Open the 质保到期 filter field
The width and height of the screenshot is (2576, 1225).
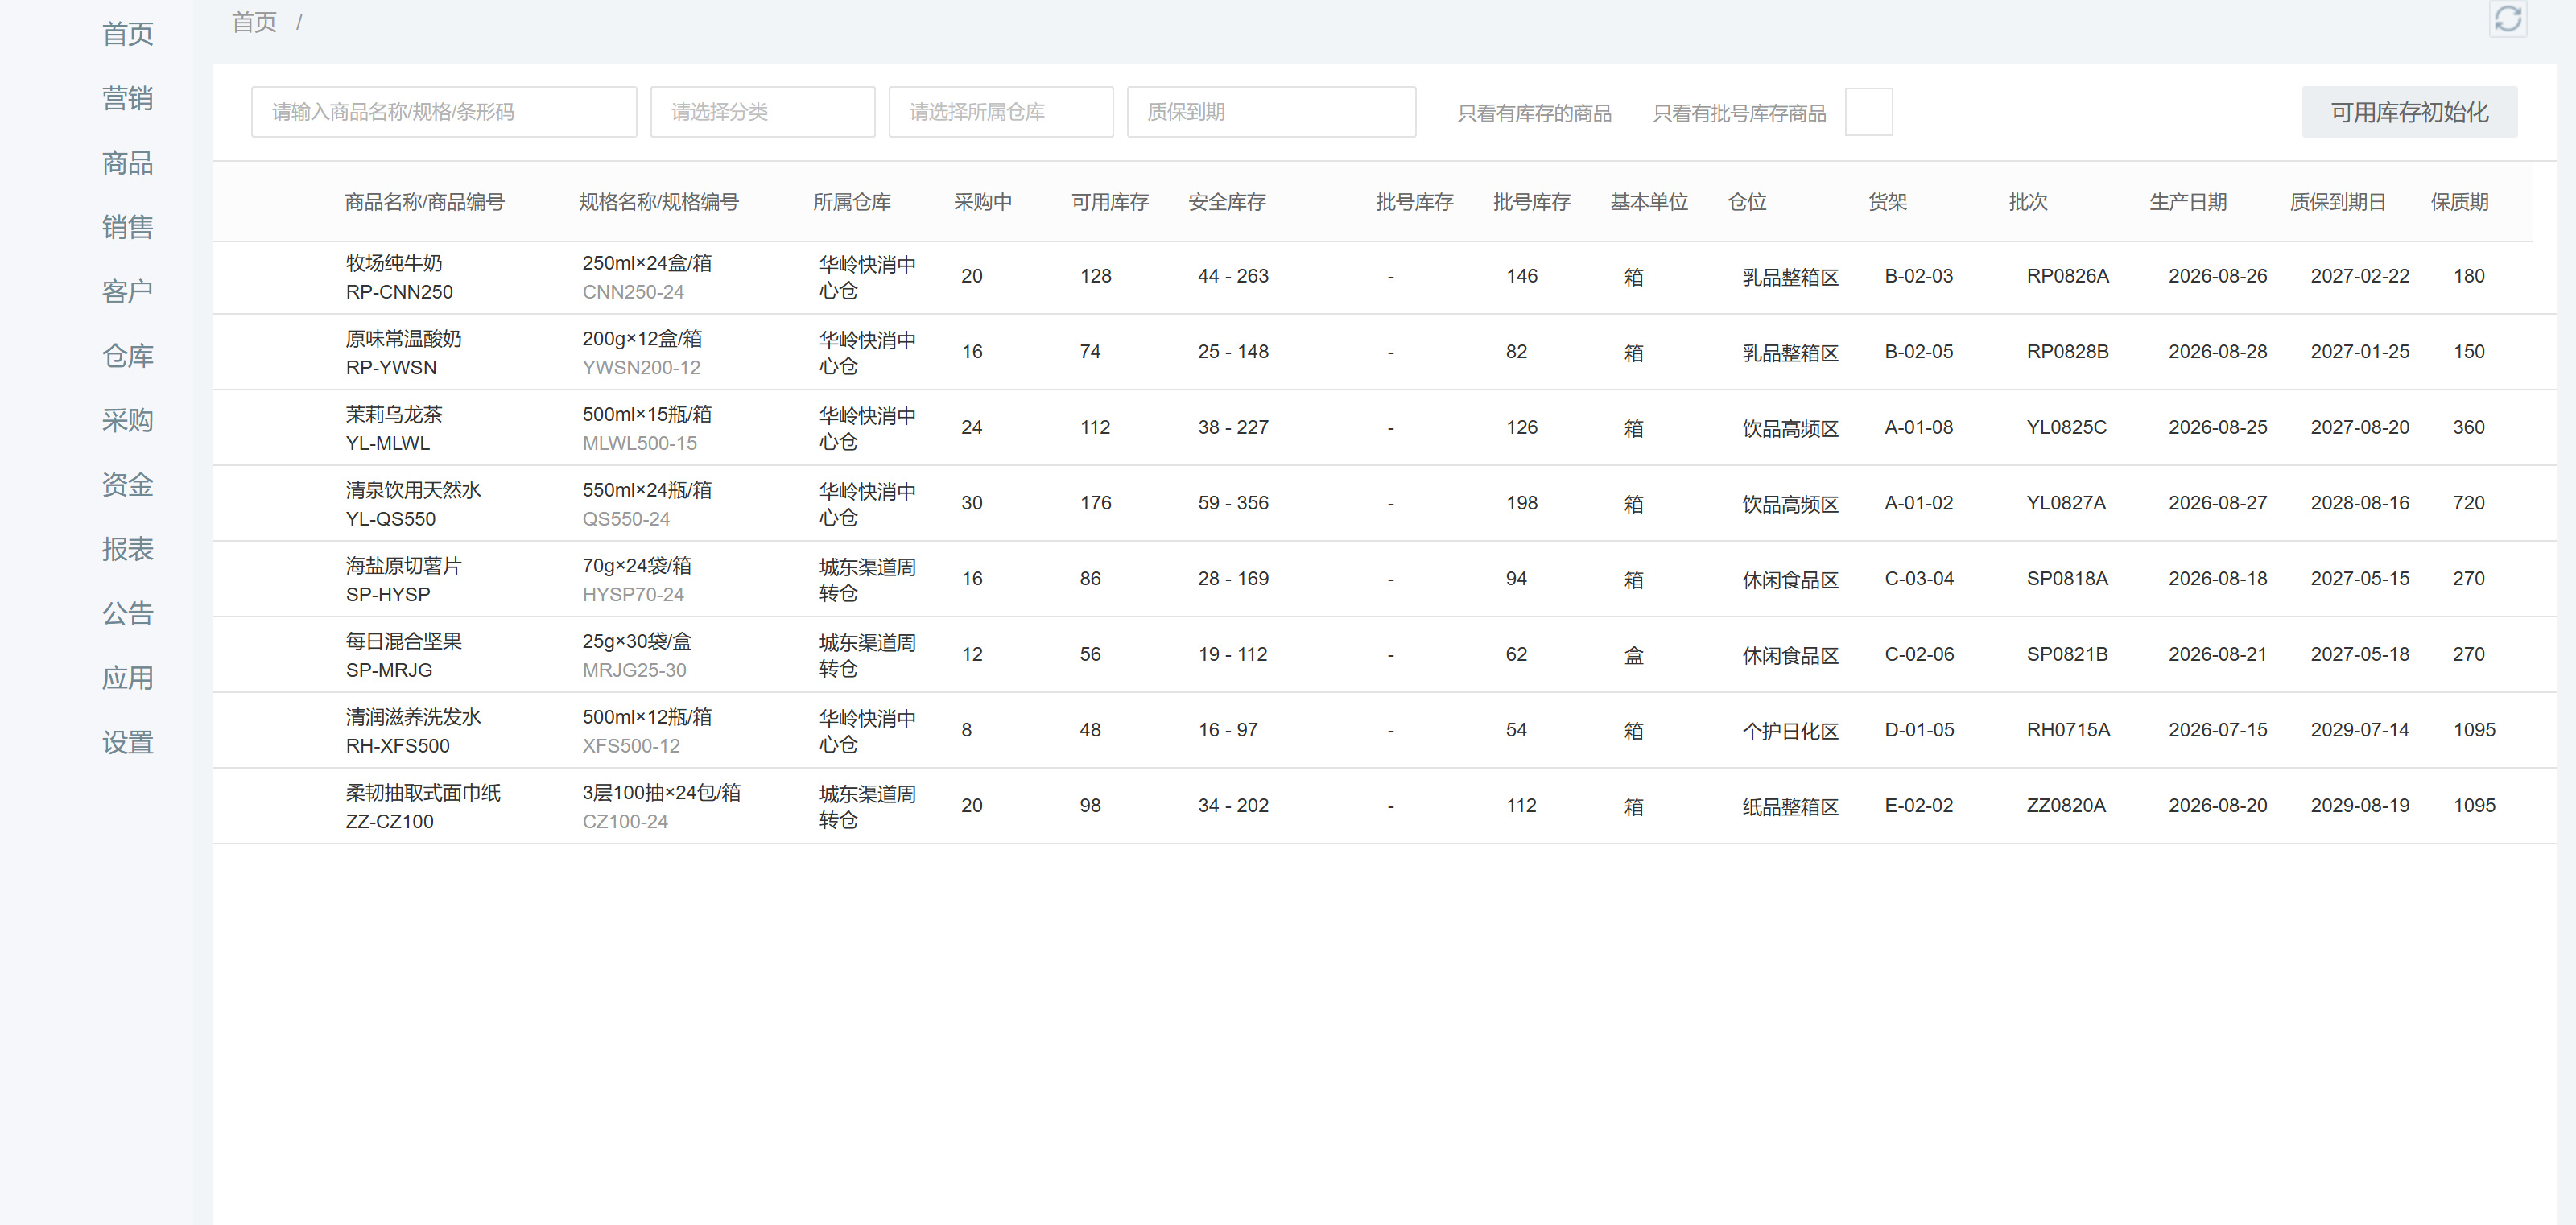click(x=1270, y=112)
